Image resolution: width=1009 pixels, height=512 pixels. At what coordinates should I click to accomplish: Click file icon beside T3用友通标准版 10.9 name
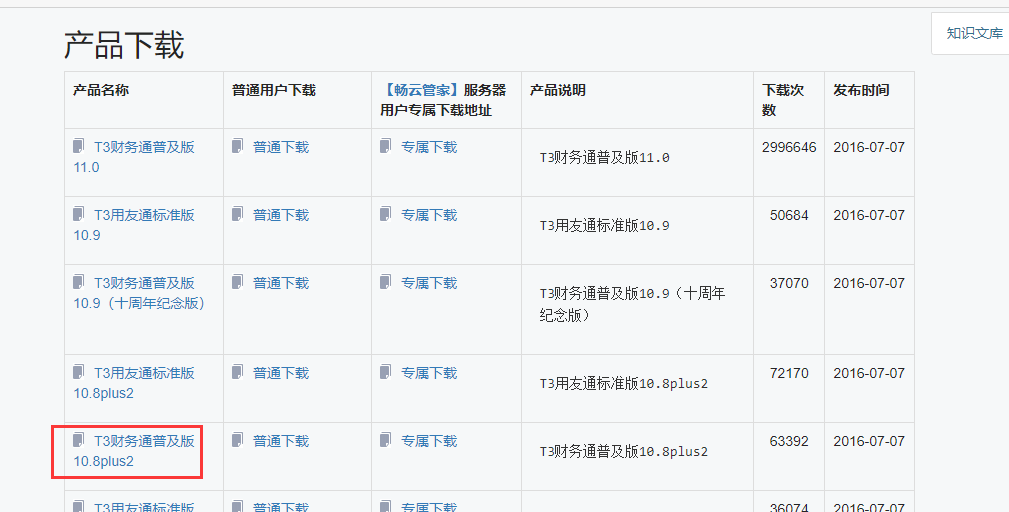tap(79, 214)
